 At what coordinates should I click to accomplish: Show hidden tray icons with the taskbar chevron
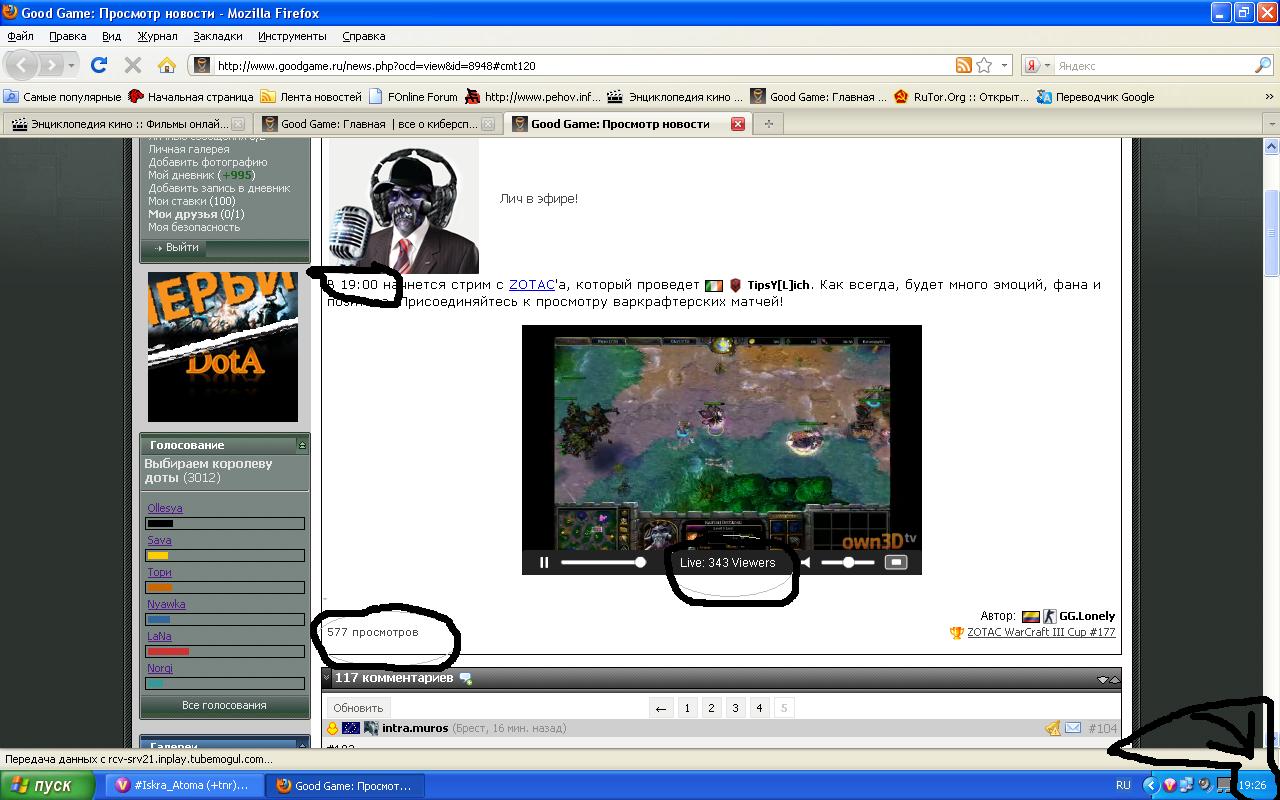1150,785
